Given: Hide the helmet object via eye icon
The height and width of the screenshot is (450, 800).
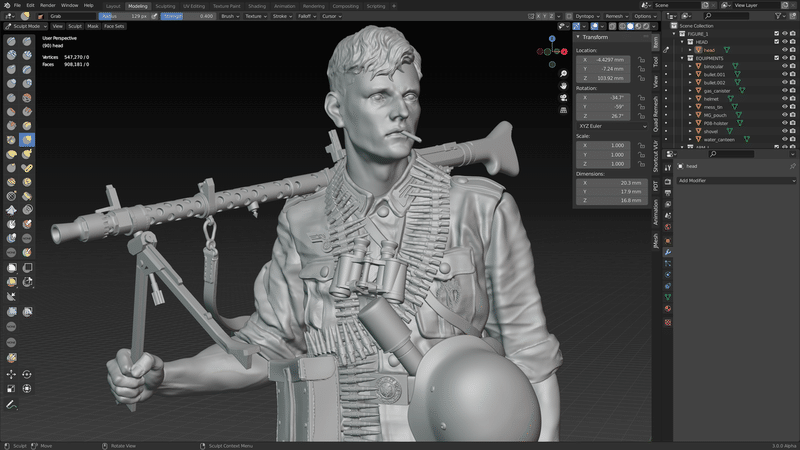Looking at the screenshot, I should click(x=785, y=99).
